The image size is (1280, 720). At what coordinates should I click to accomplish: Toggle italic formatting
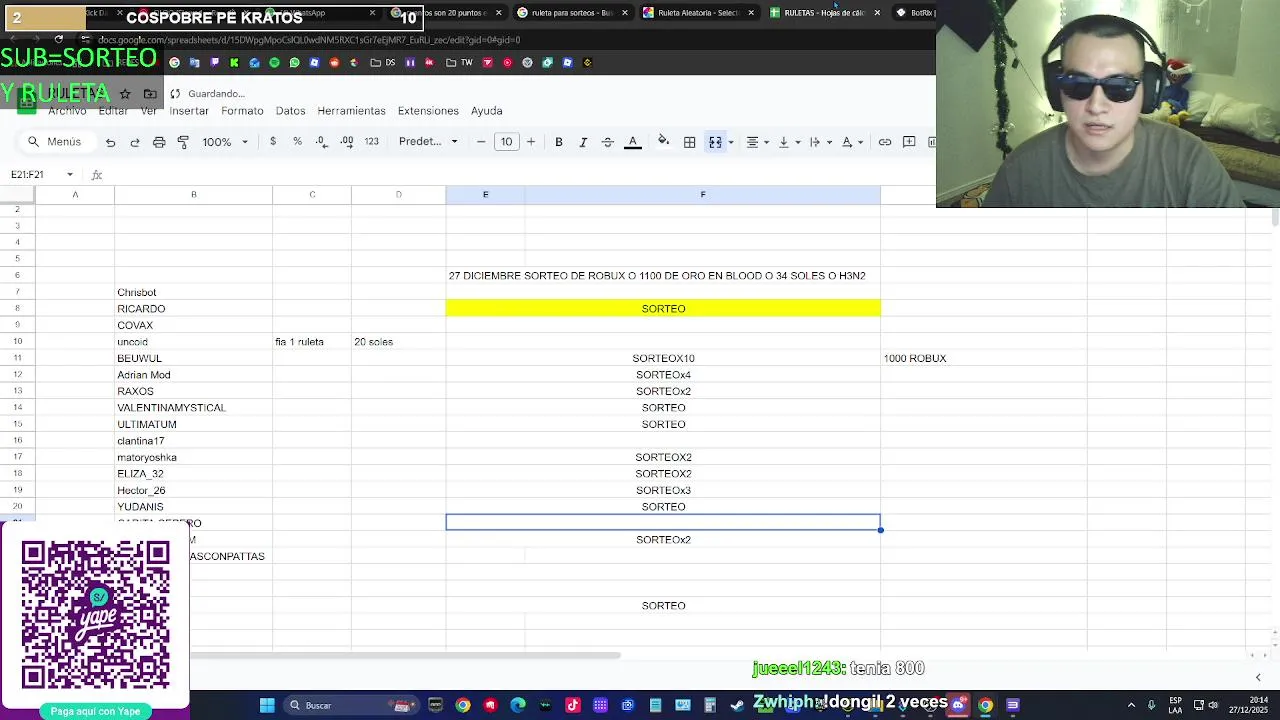click(583, 142)
